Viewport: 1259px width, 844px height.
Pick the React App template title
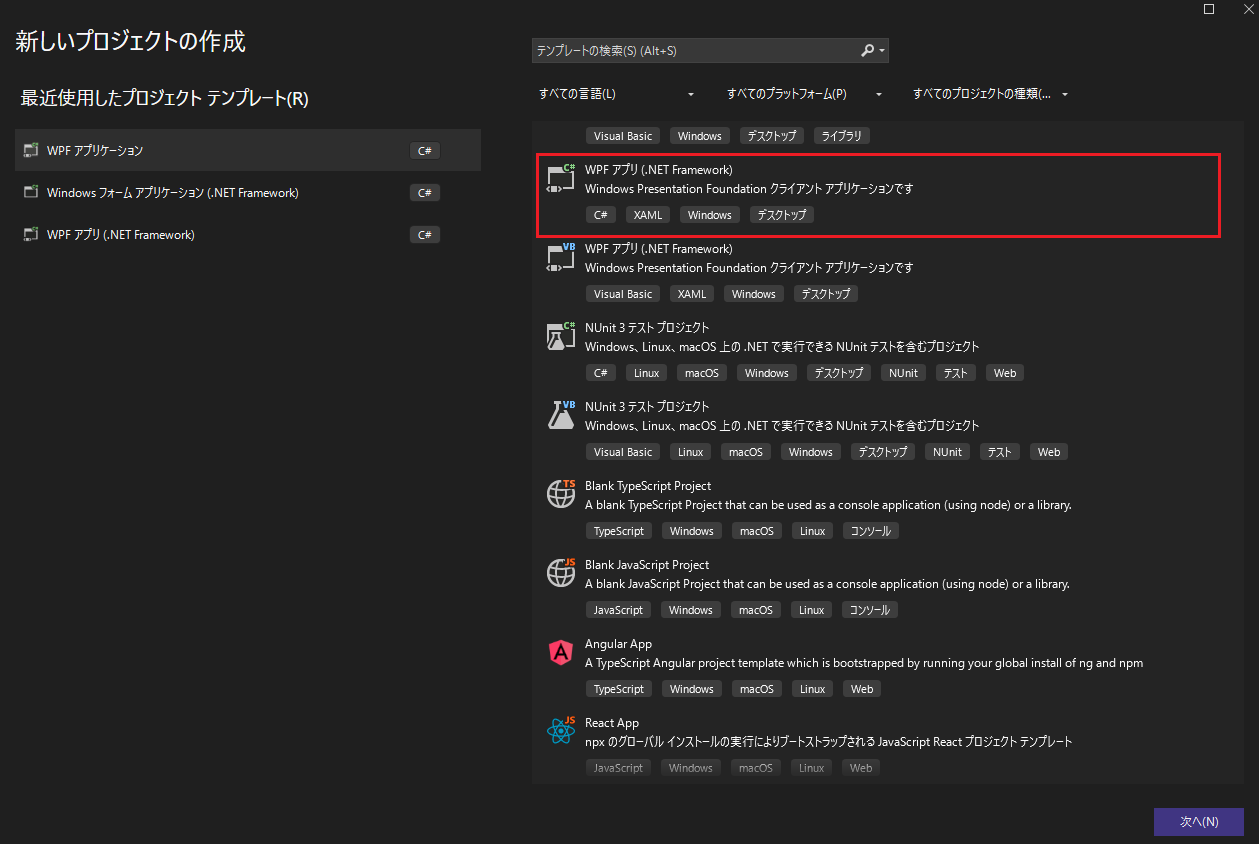tap(612, 723)
